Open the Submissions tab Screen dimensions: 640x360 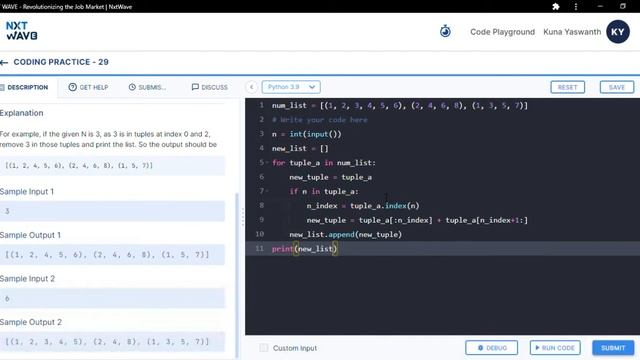click(147, 87)
